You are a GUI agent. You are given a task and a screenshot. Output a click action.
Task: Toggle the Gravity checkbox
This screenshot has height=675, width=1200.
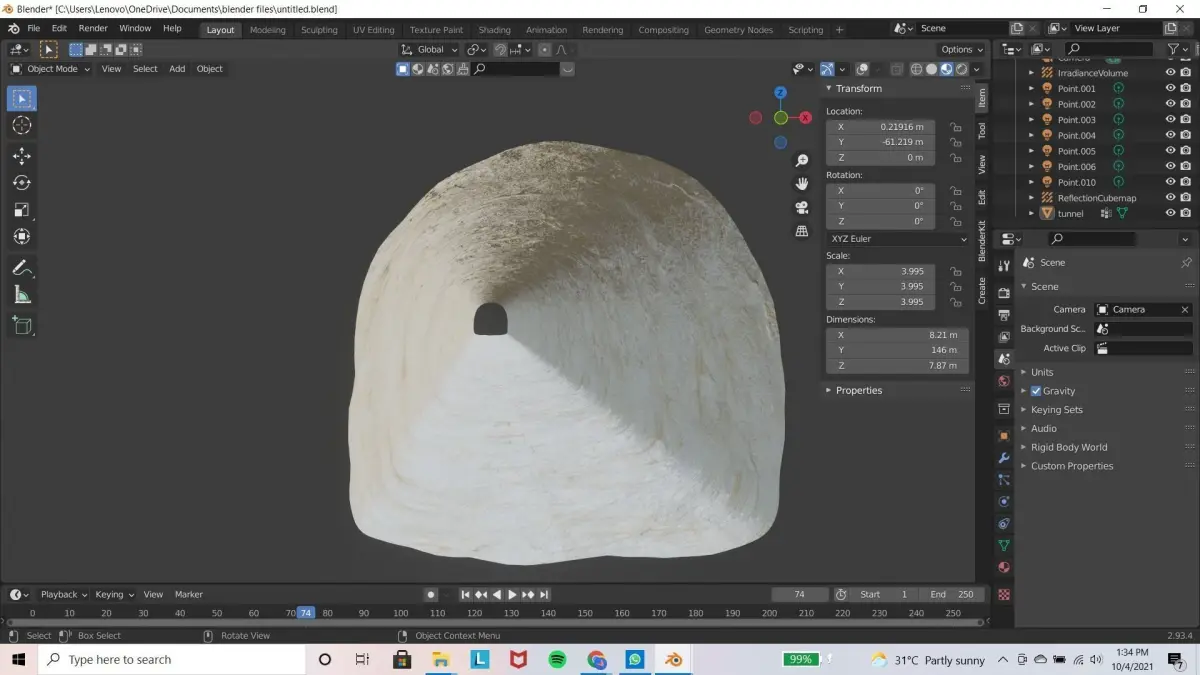click(x=1036, y=391)
